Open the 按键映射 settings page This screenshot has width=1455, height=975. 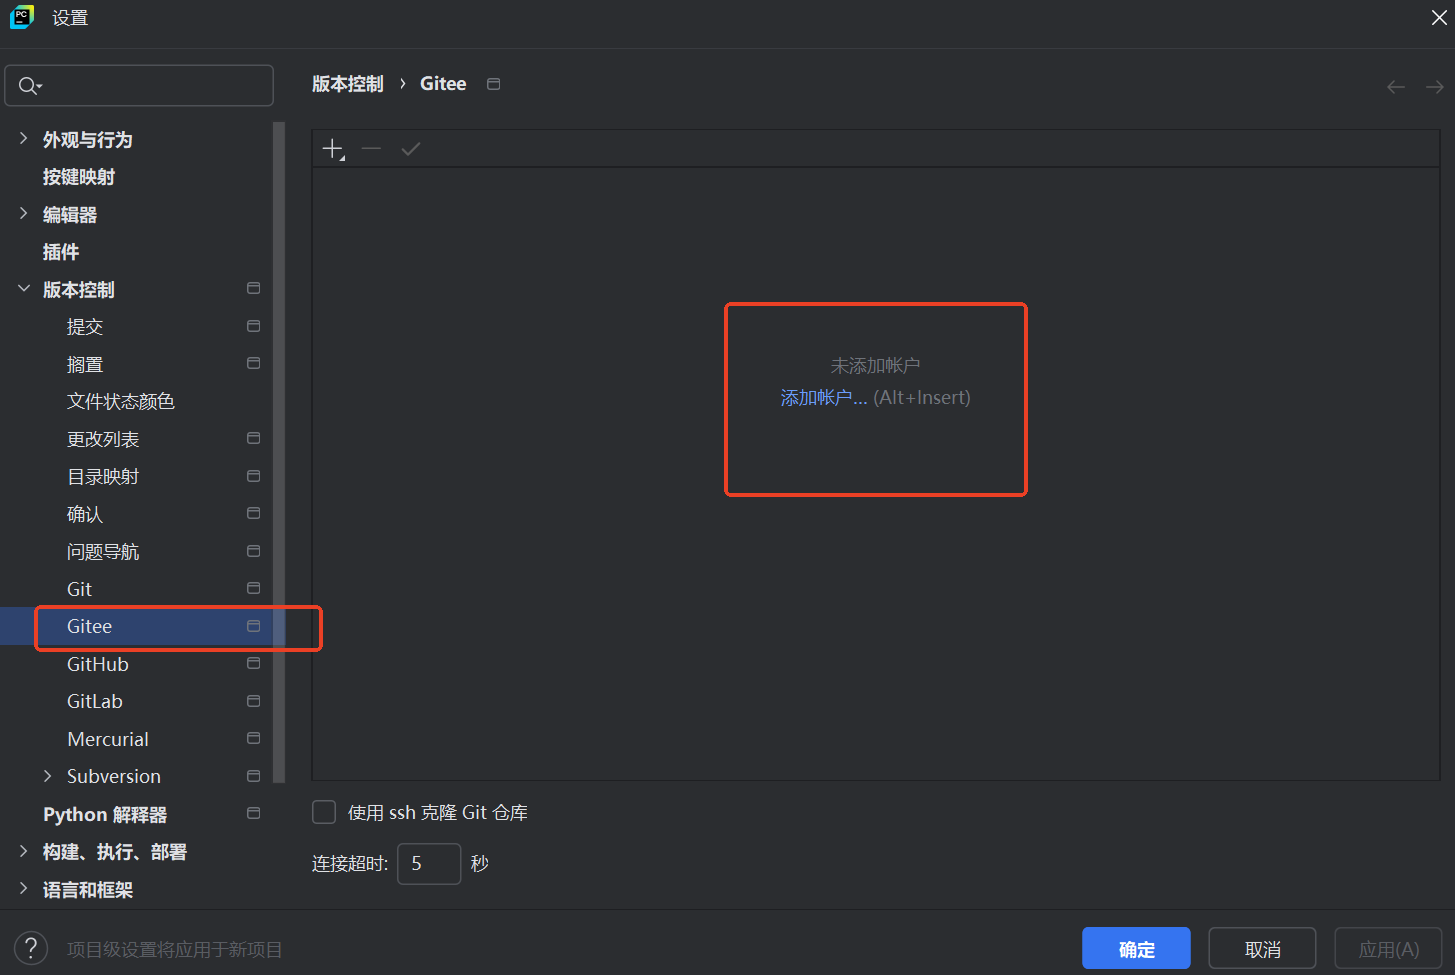coord(79,177)
